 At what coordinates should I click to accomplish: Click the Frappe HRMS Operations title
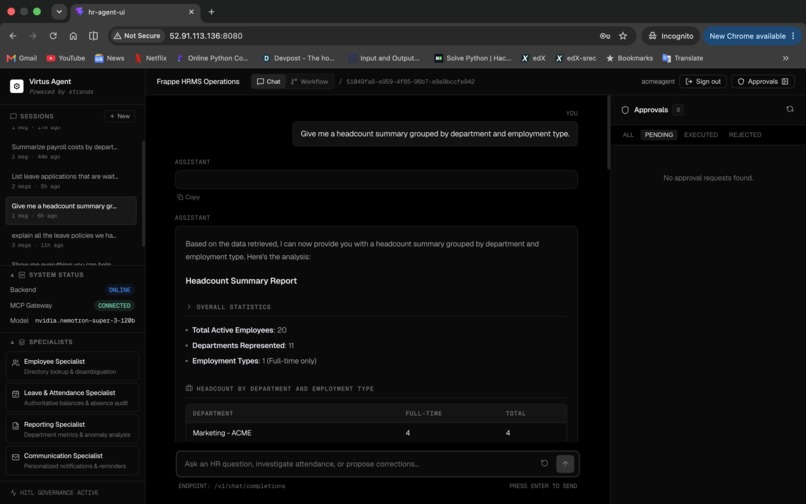click(x=198, y=81)
